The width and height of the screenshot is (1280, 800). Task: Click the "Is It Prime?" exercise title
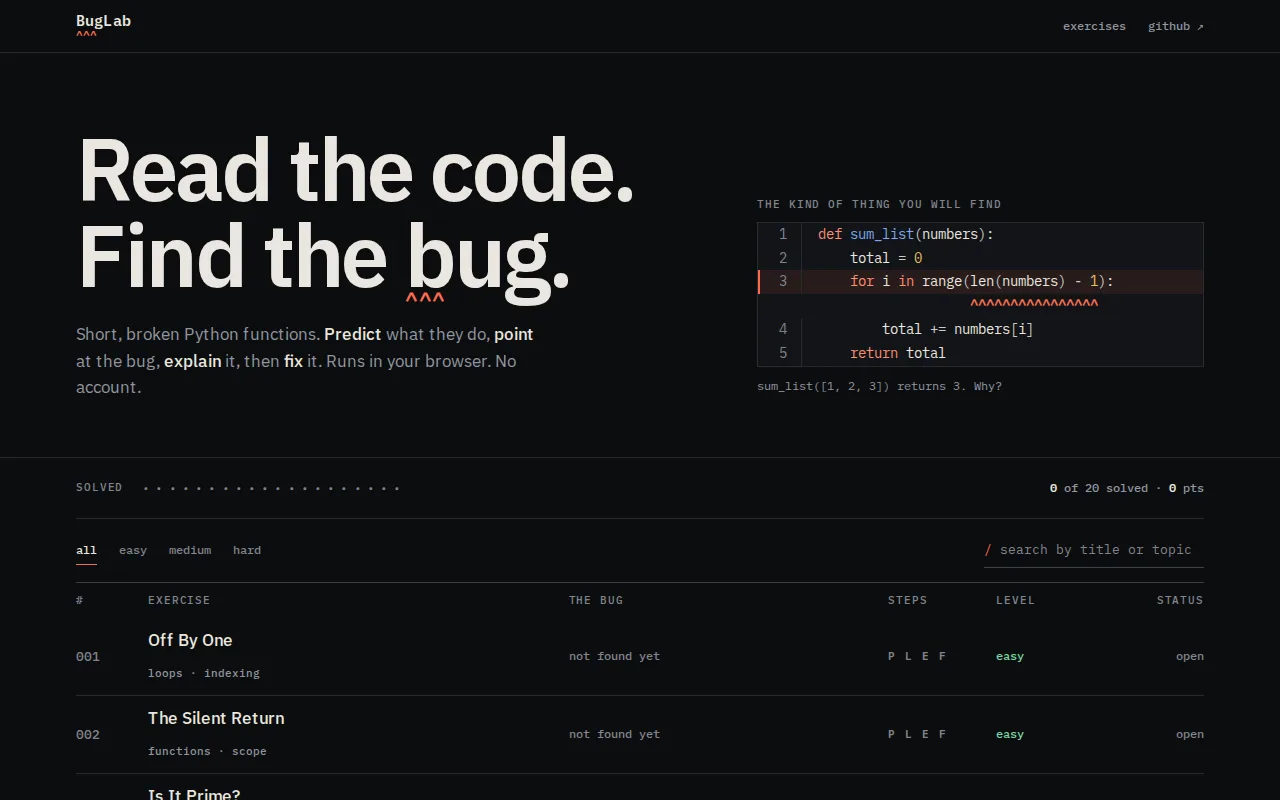(x=194, y=794)
